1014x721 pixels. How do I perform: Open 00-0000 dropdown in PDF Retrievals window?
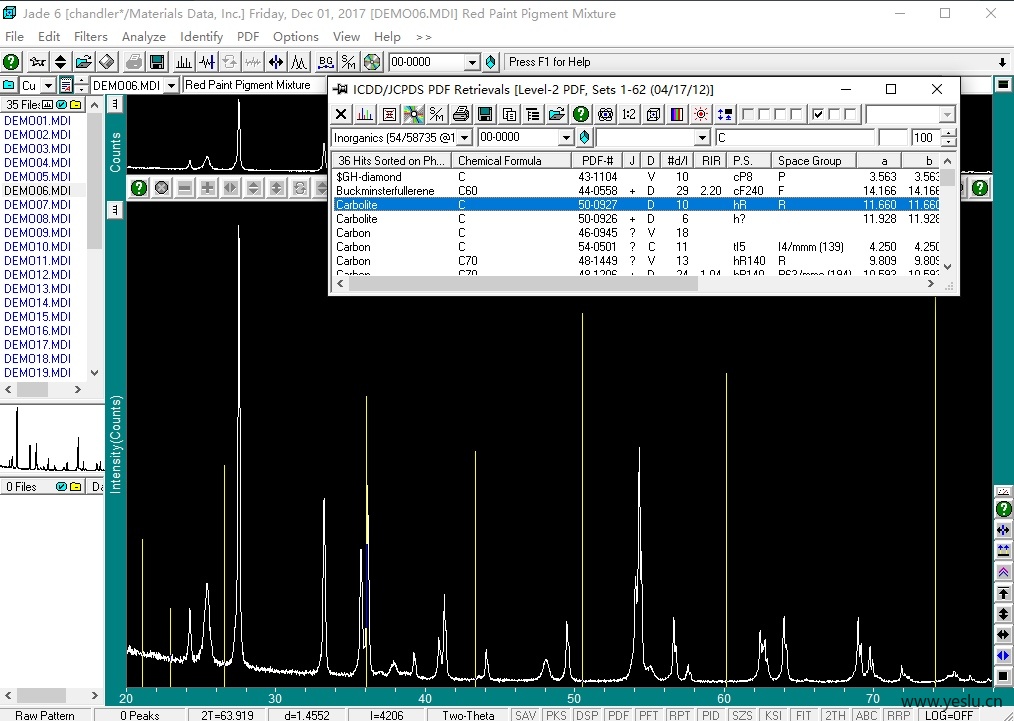[x=566, y=138]
